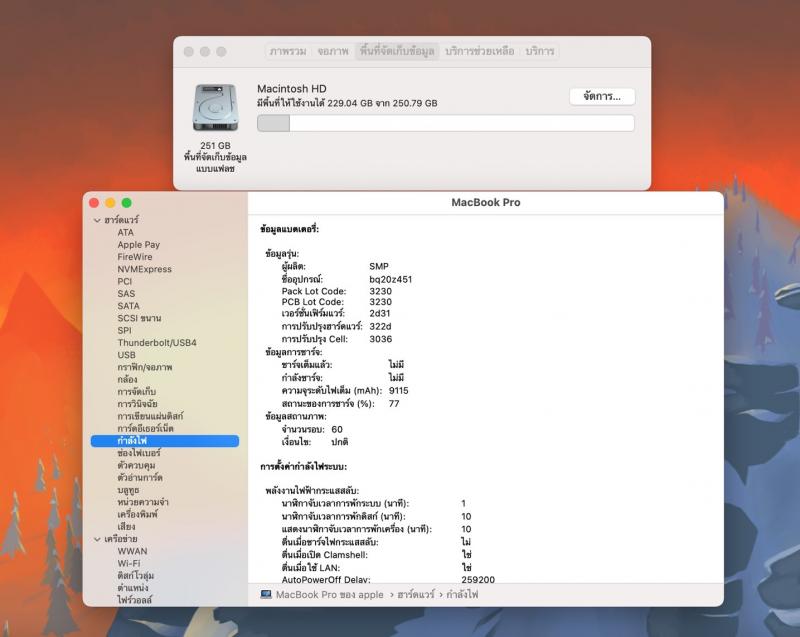The image size is (800, 637).
Task: Select Apple Pay in the sidebar
Action: (138, 245)
